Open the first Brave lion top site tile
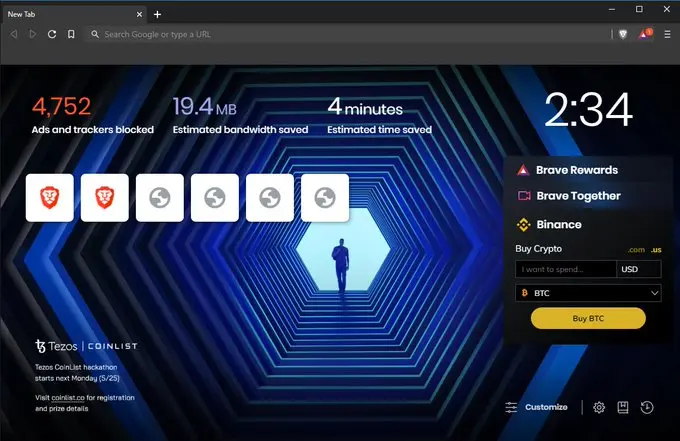The image size is (680, 441). coord(49,198)
